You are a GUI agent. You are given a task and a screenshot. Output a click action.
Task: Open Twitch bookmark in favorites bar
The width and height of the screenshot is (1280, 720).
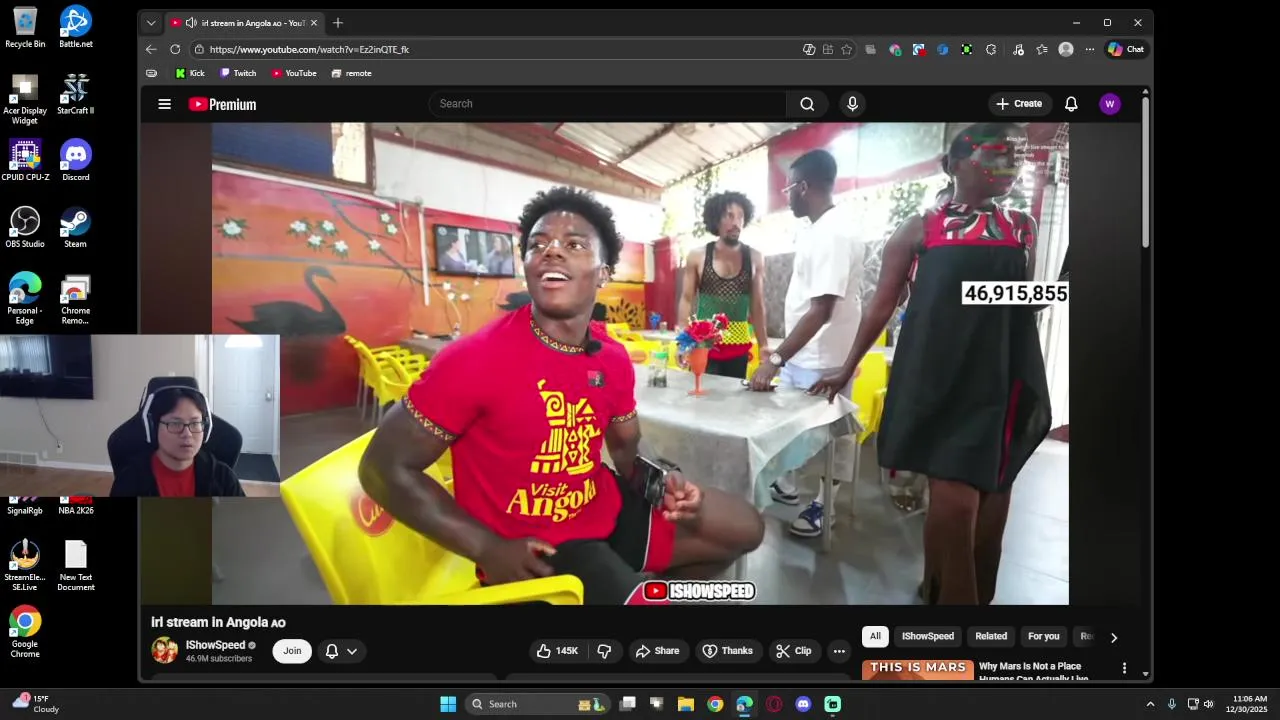(238, 73)
